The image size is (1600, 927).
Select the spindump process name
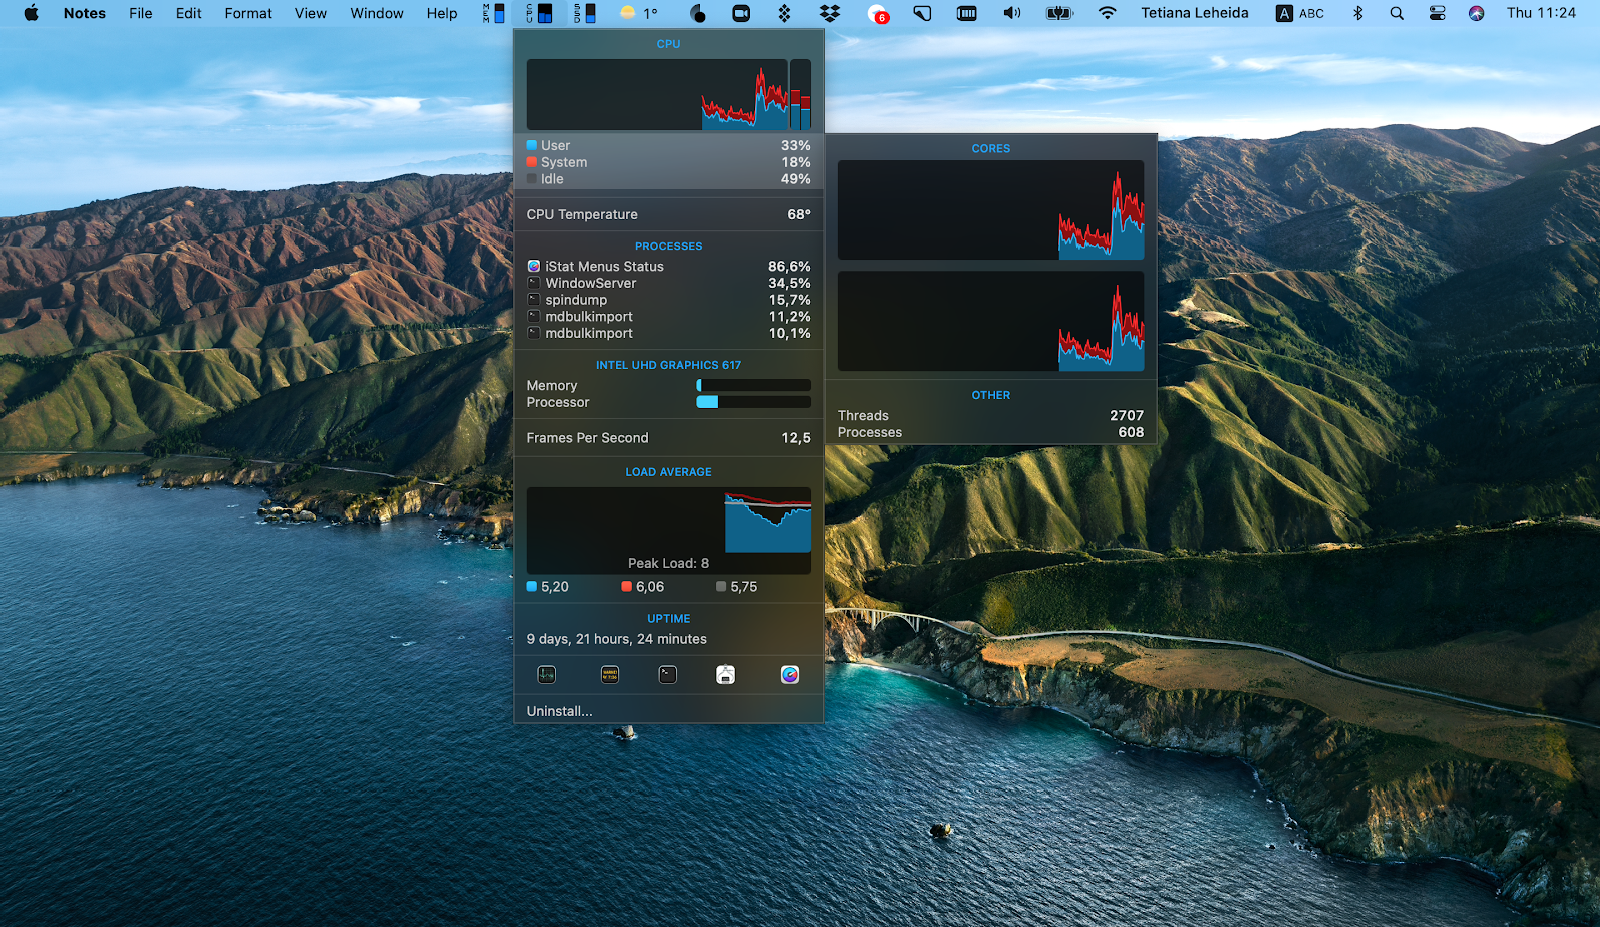pyautogui.click(x=576, y=300)
